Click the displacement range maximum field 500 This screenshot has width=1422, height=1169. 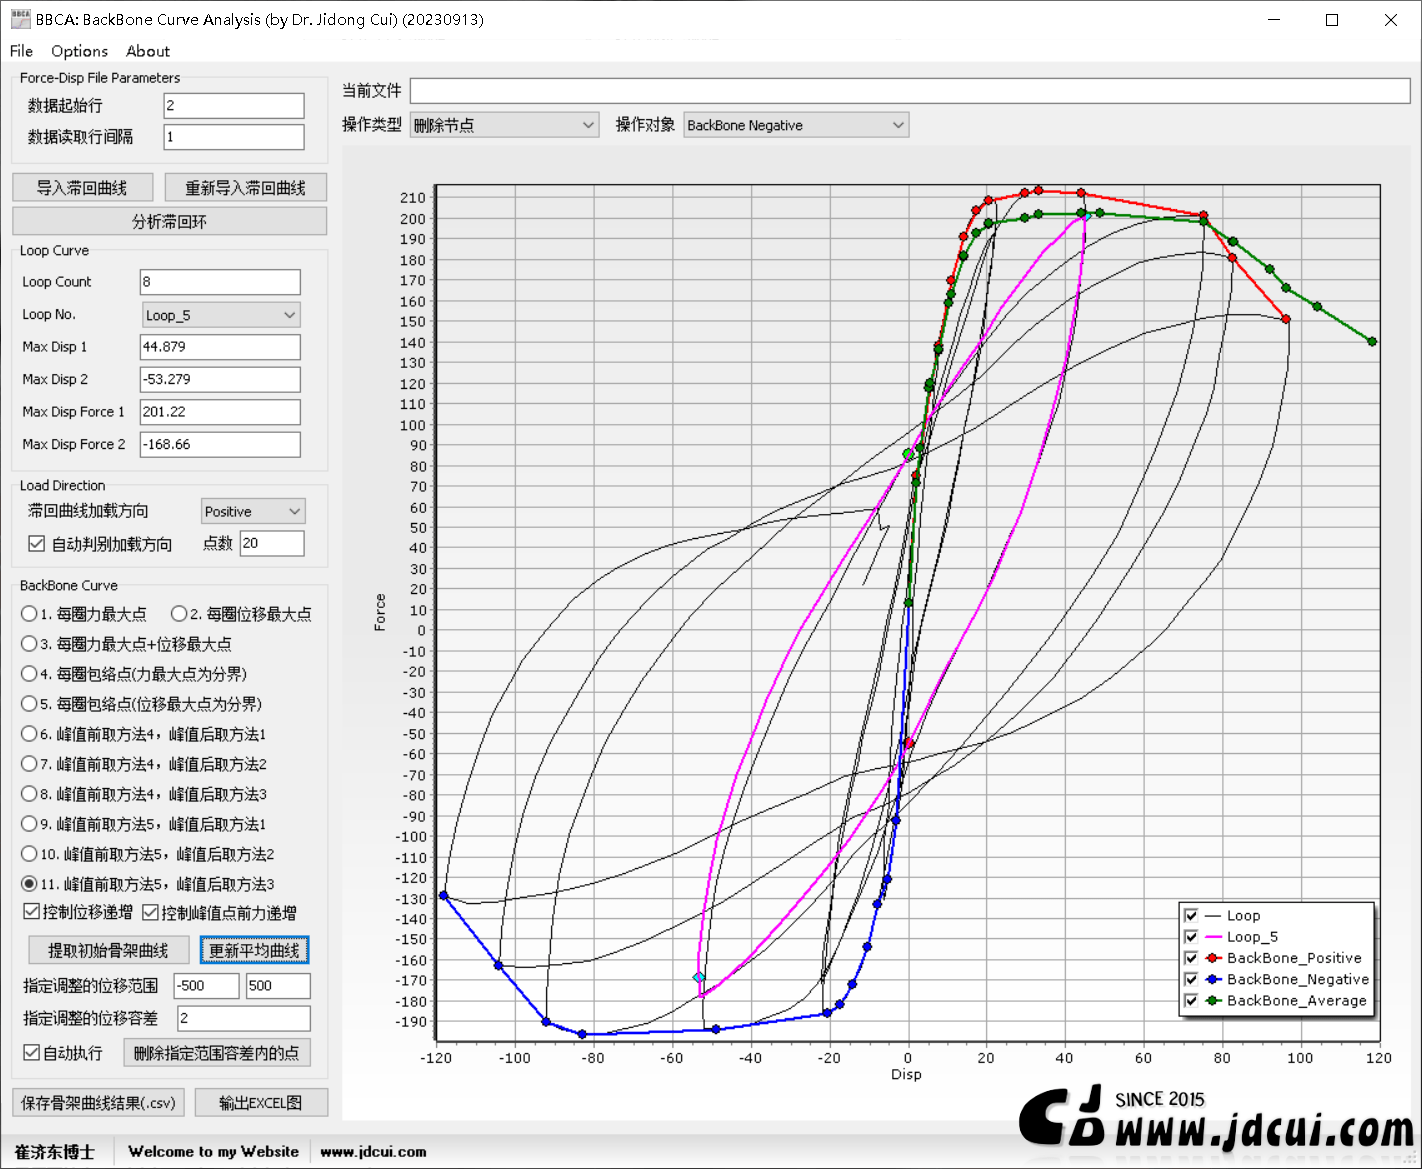coord(278,986)
